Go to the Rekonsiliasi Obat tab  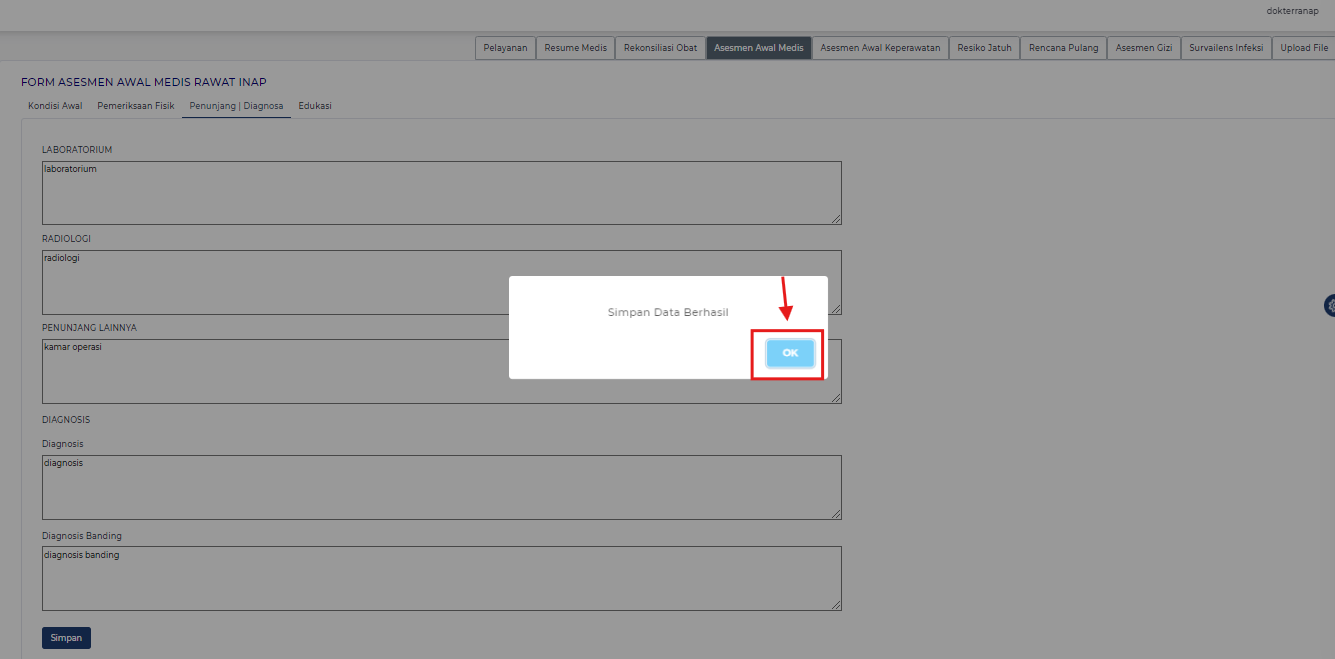tap(660, 48)
